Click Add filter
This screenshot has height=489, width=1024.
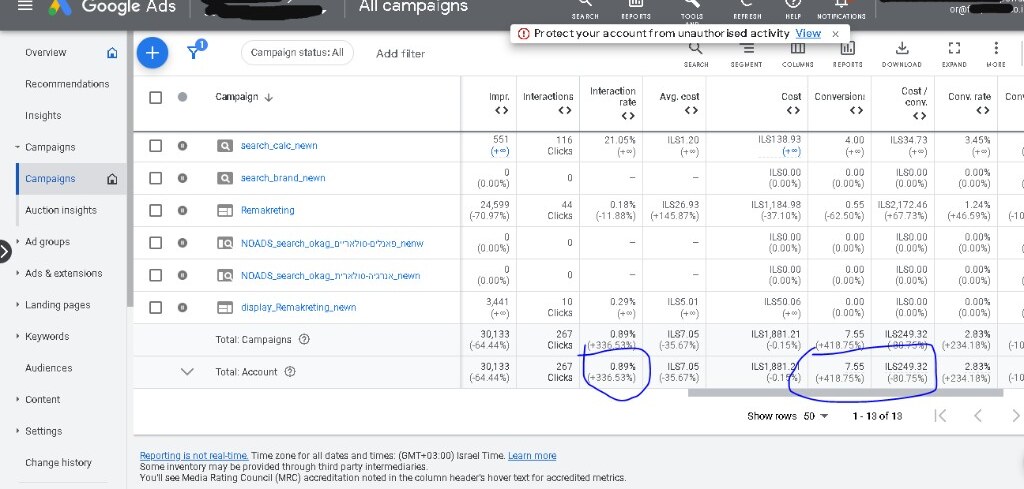400,54
